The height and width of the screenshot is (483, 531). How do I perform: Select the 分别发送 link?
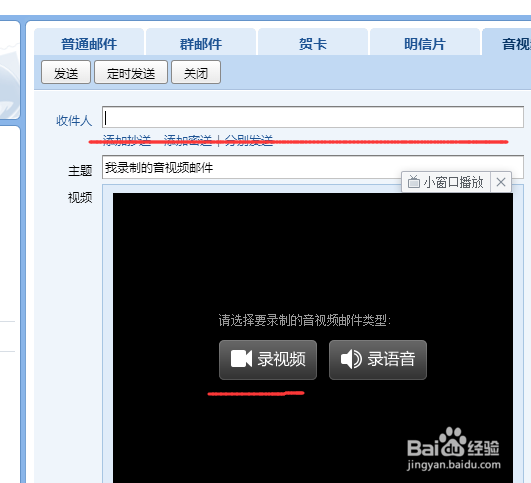tap(249, 140)
